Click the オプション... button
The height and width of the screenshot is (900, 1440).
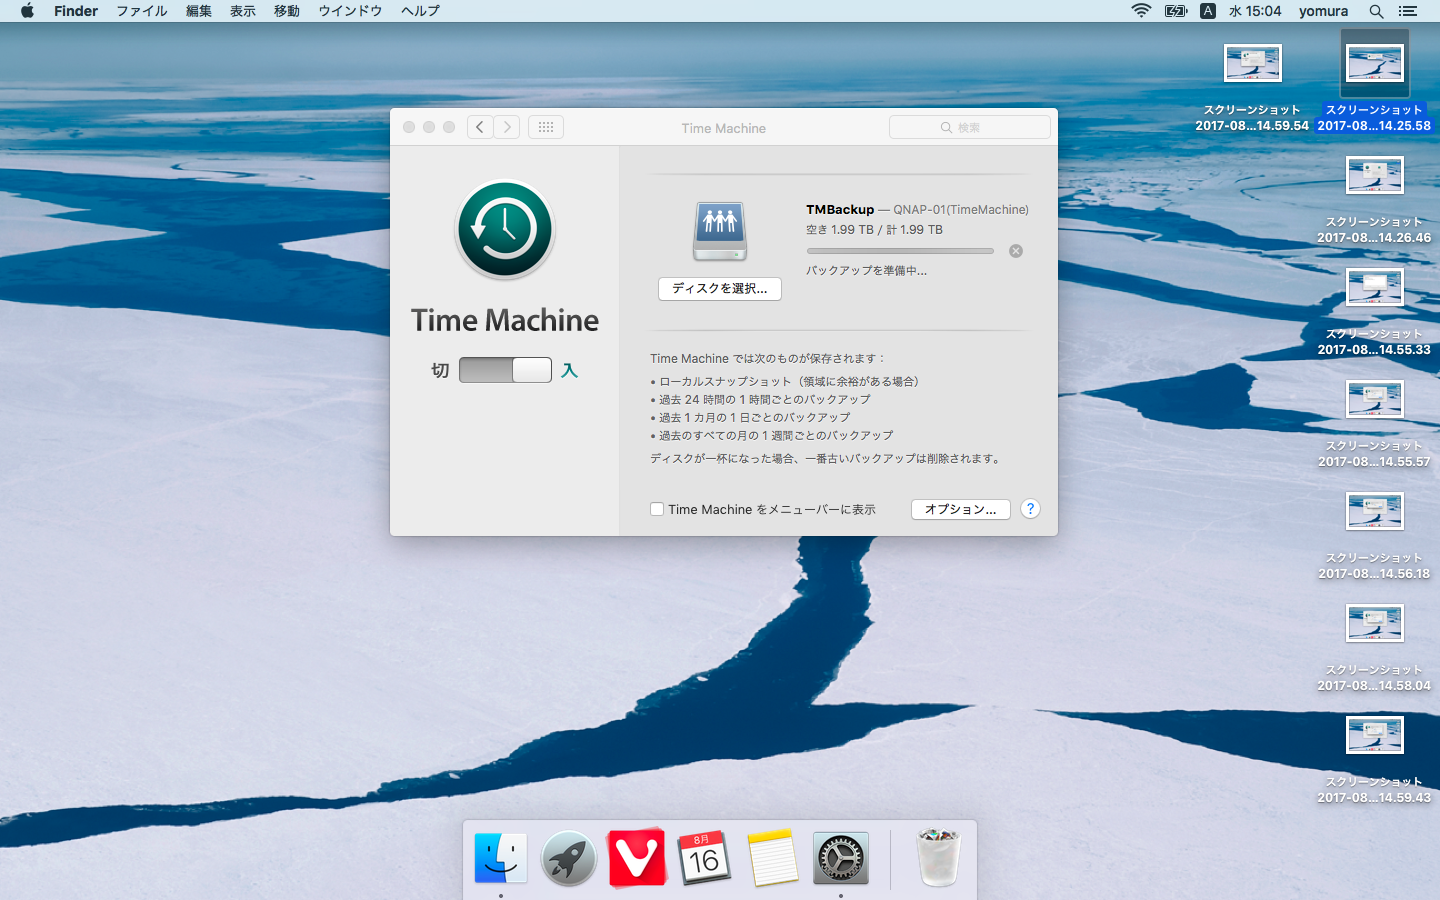coord(961,509)
